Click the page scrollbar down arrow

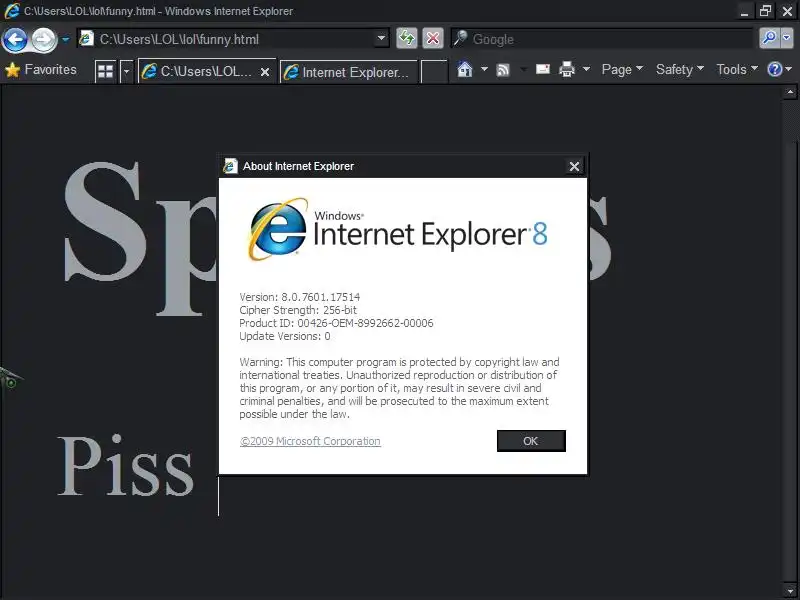[790, 591]
